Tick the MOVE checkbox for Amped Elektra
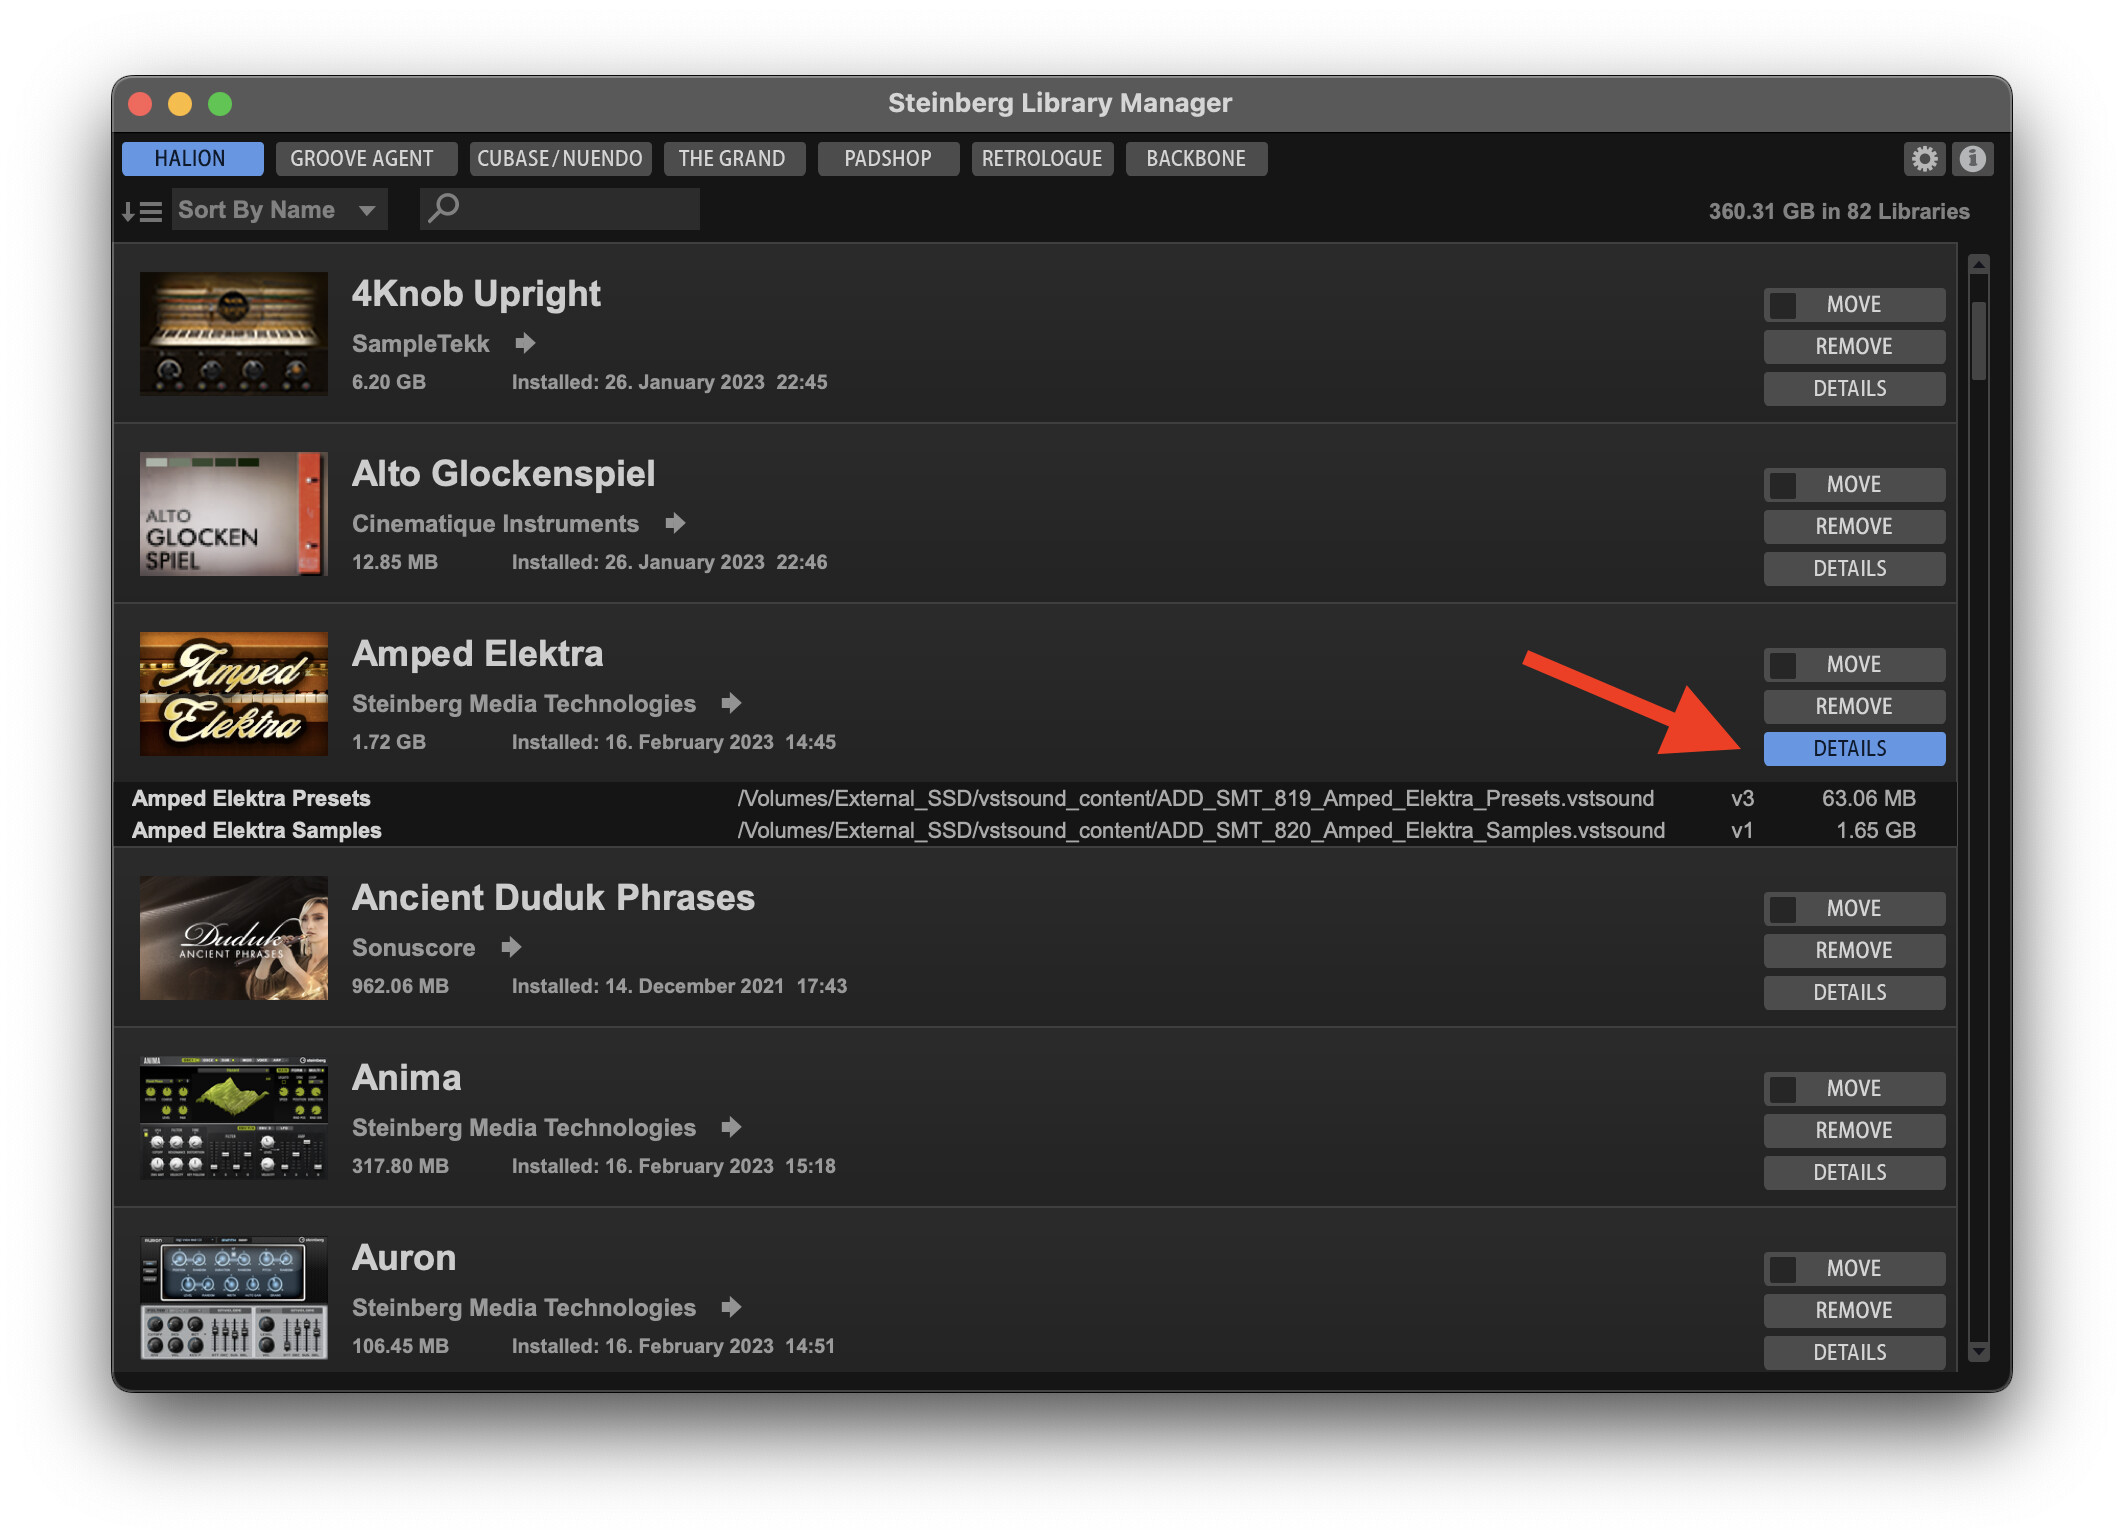The width and height of the screenshot is (2124, 1540). 1783,665
